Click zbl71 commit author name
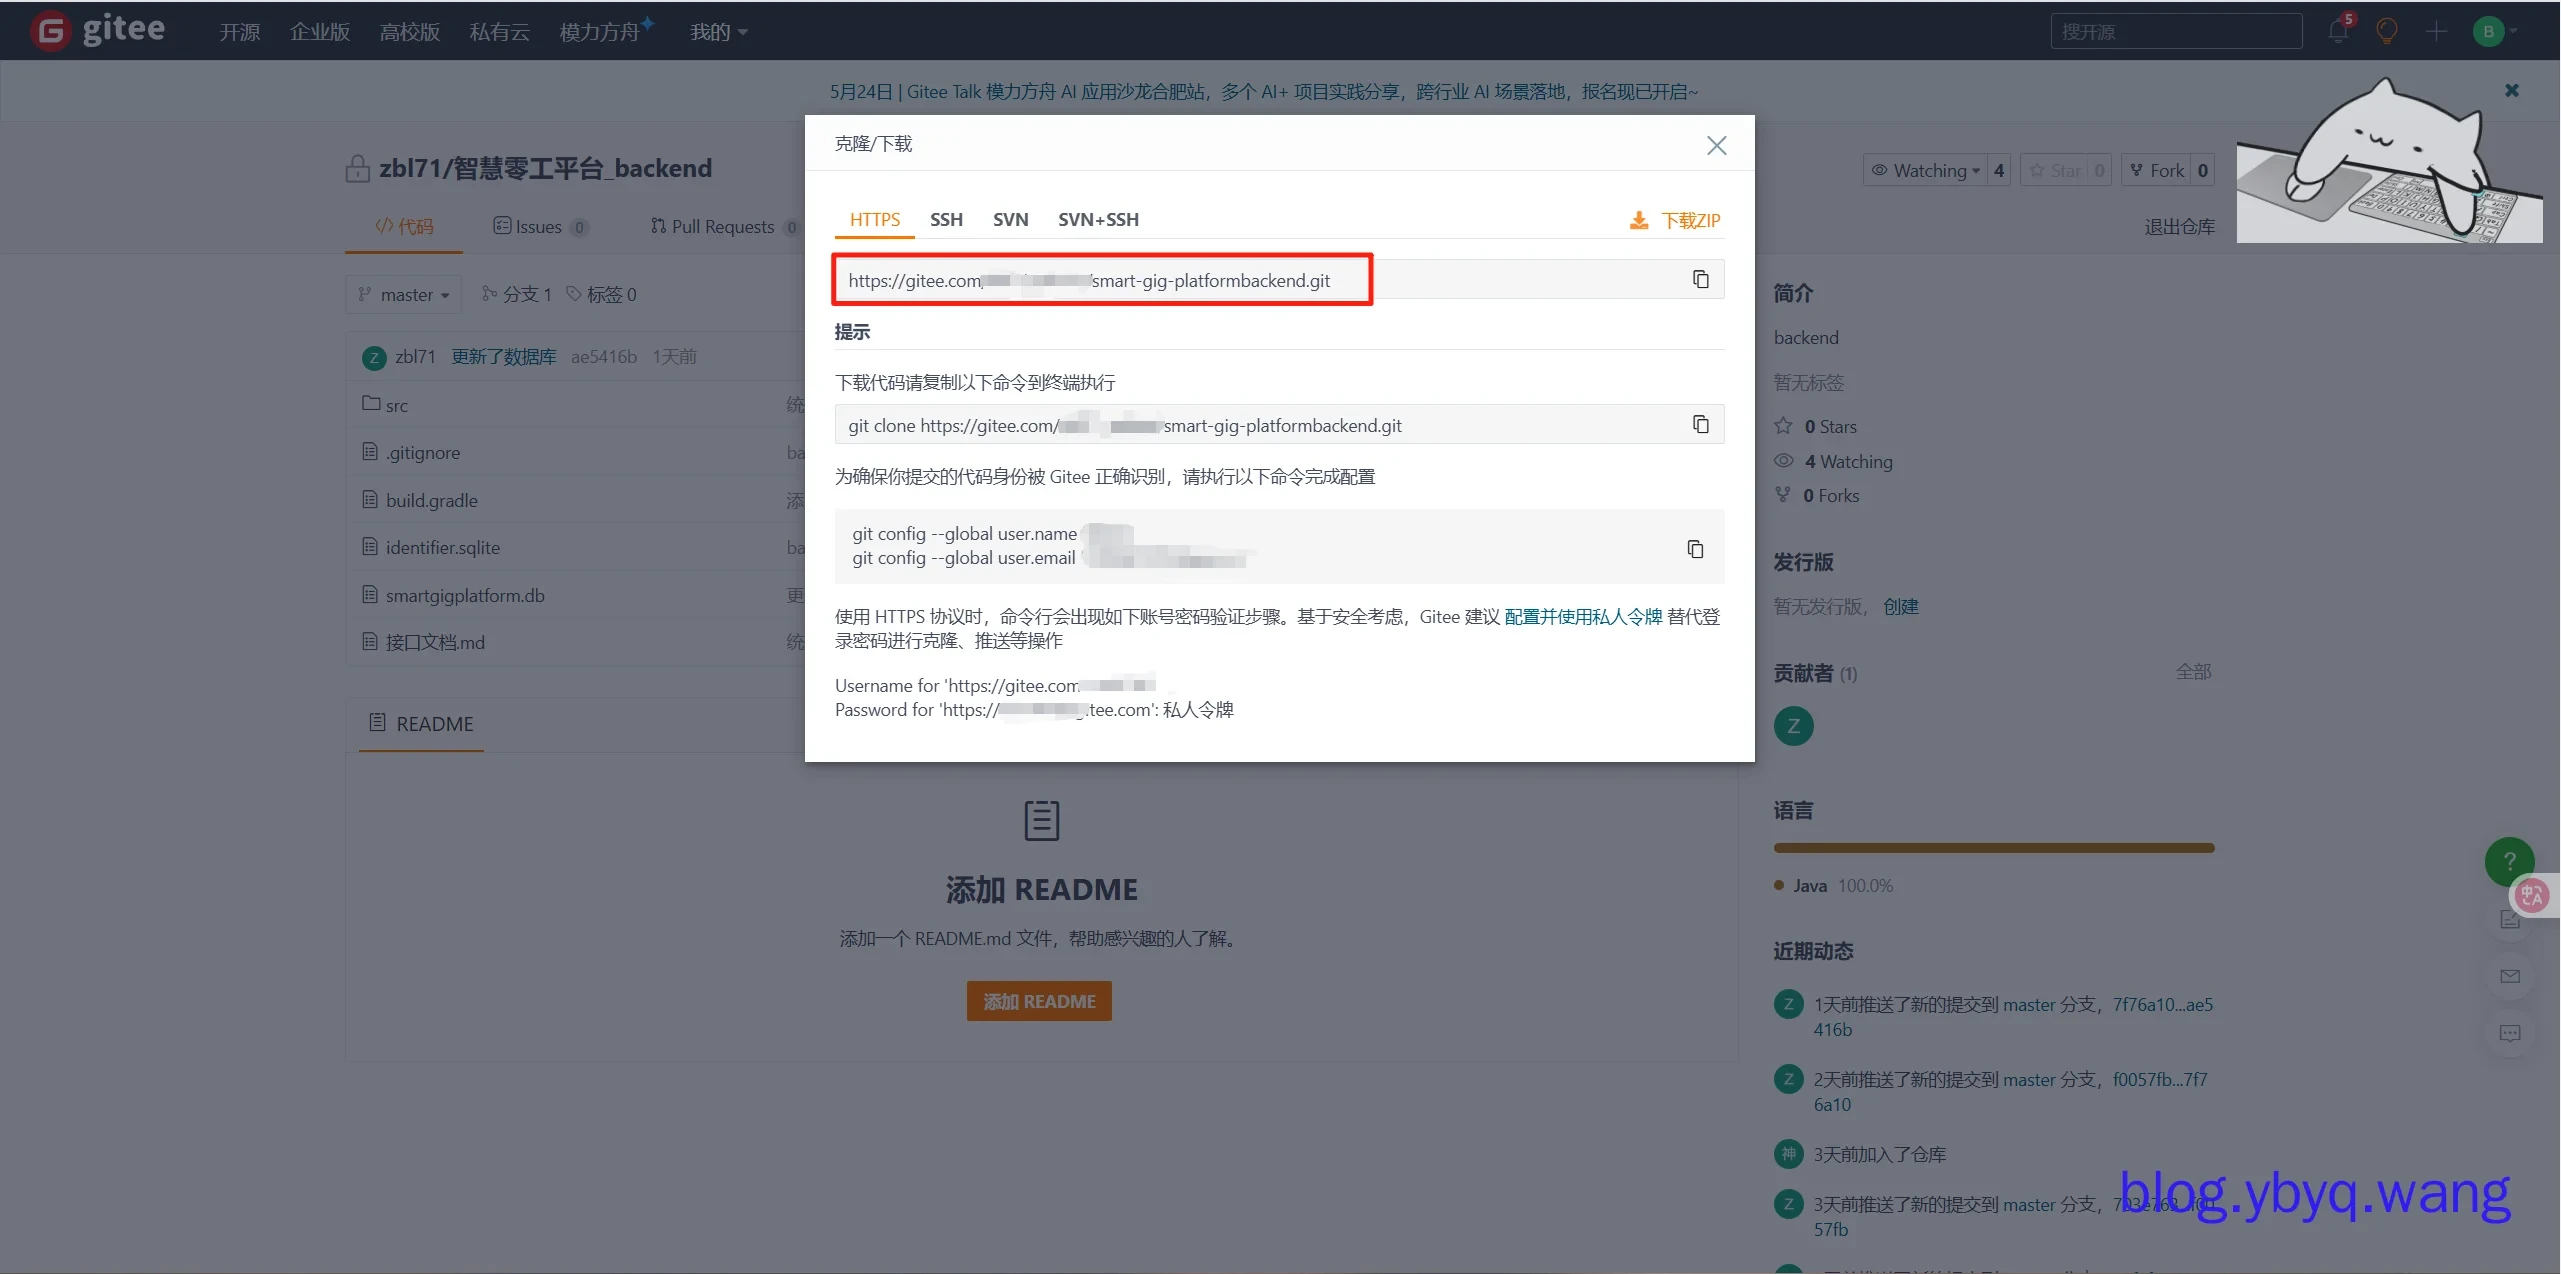Viewport: 2561px width, 1274px height. [415, 356]
